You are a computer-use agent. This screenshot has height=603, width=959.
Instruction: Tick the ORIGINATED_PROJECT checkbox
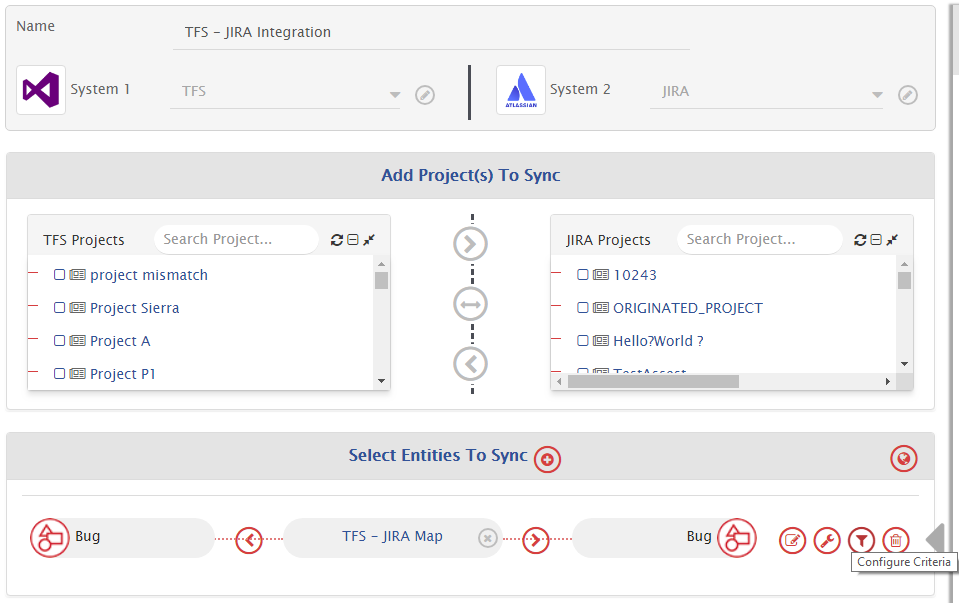click(x=583, y=308)
